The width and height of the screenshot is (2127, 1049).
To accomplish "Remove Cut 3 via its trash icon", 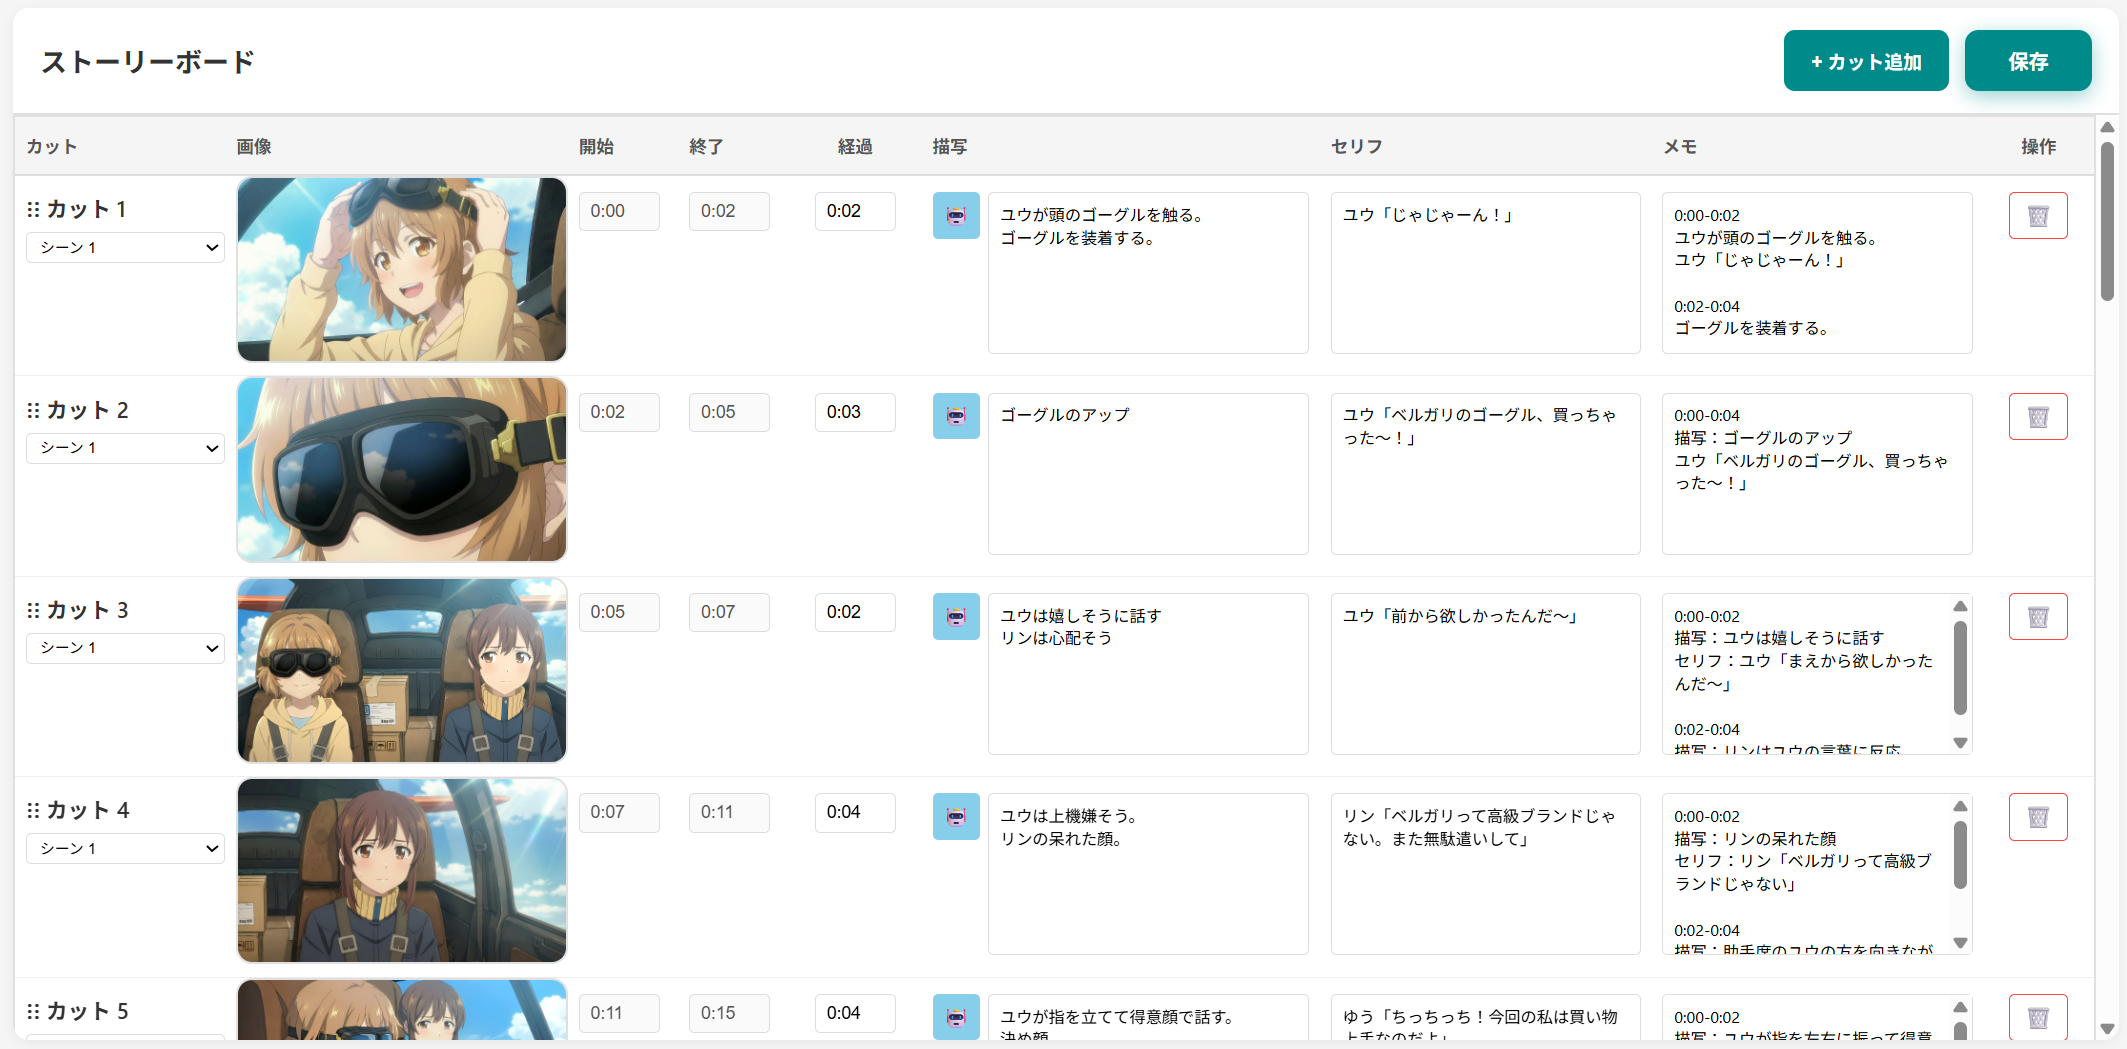I will [x=2037, y=617].
